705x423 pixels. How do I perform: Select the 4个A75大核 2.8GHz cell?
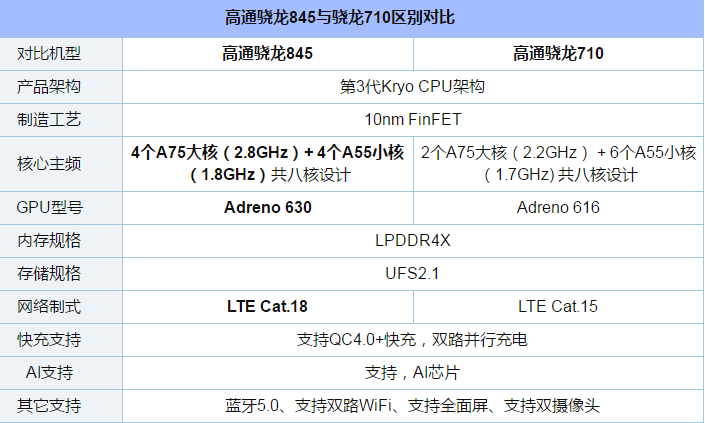268,164
